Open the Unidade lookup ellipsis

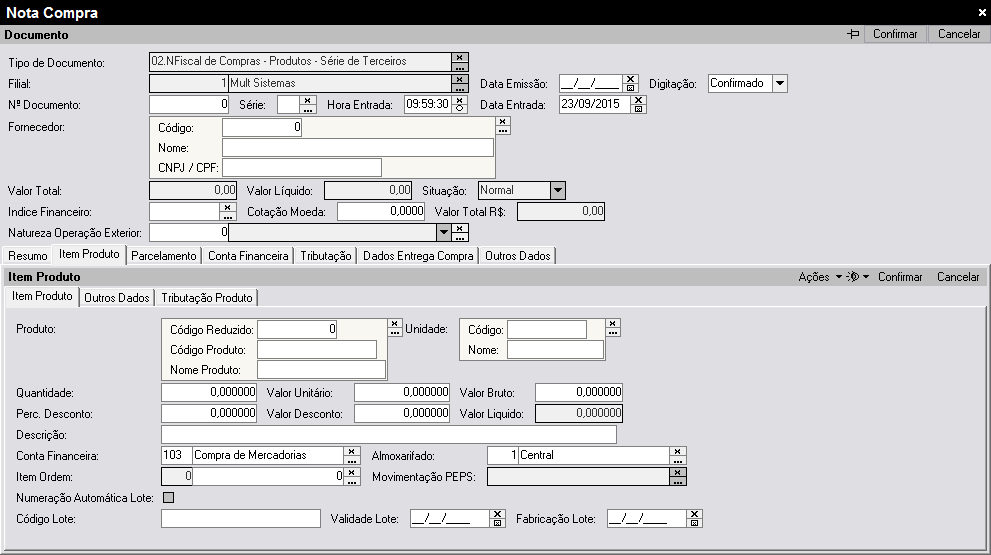pyautogui.click(x=612, y=332)
